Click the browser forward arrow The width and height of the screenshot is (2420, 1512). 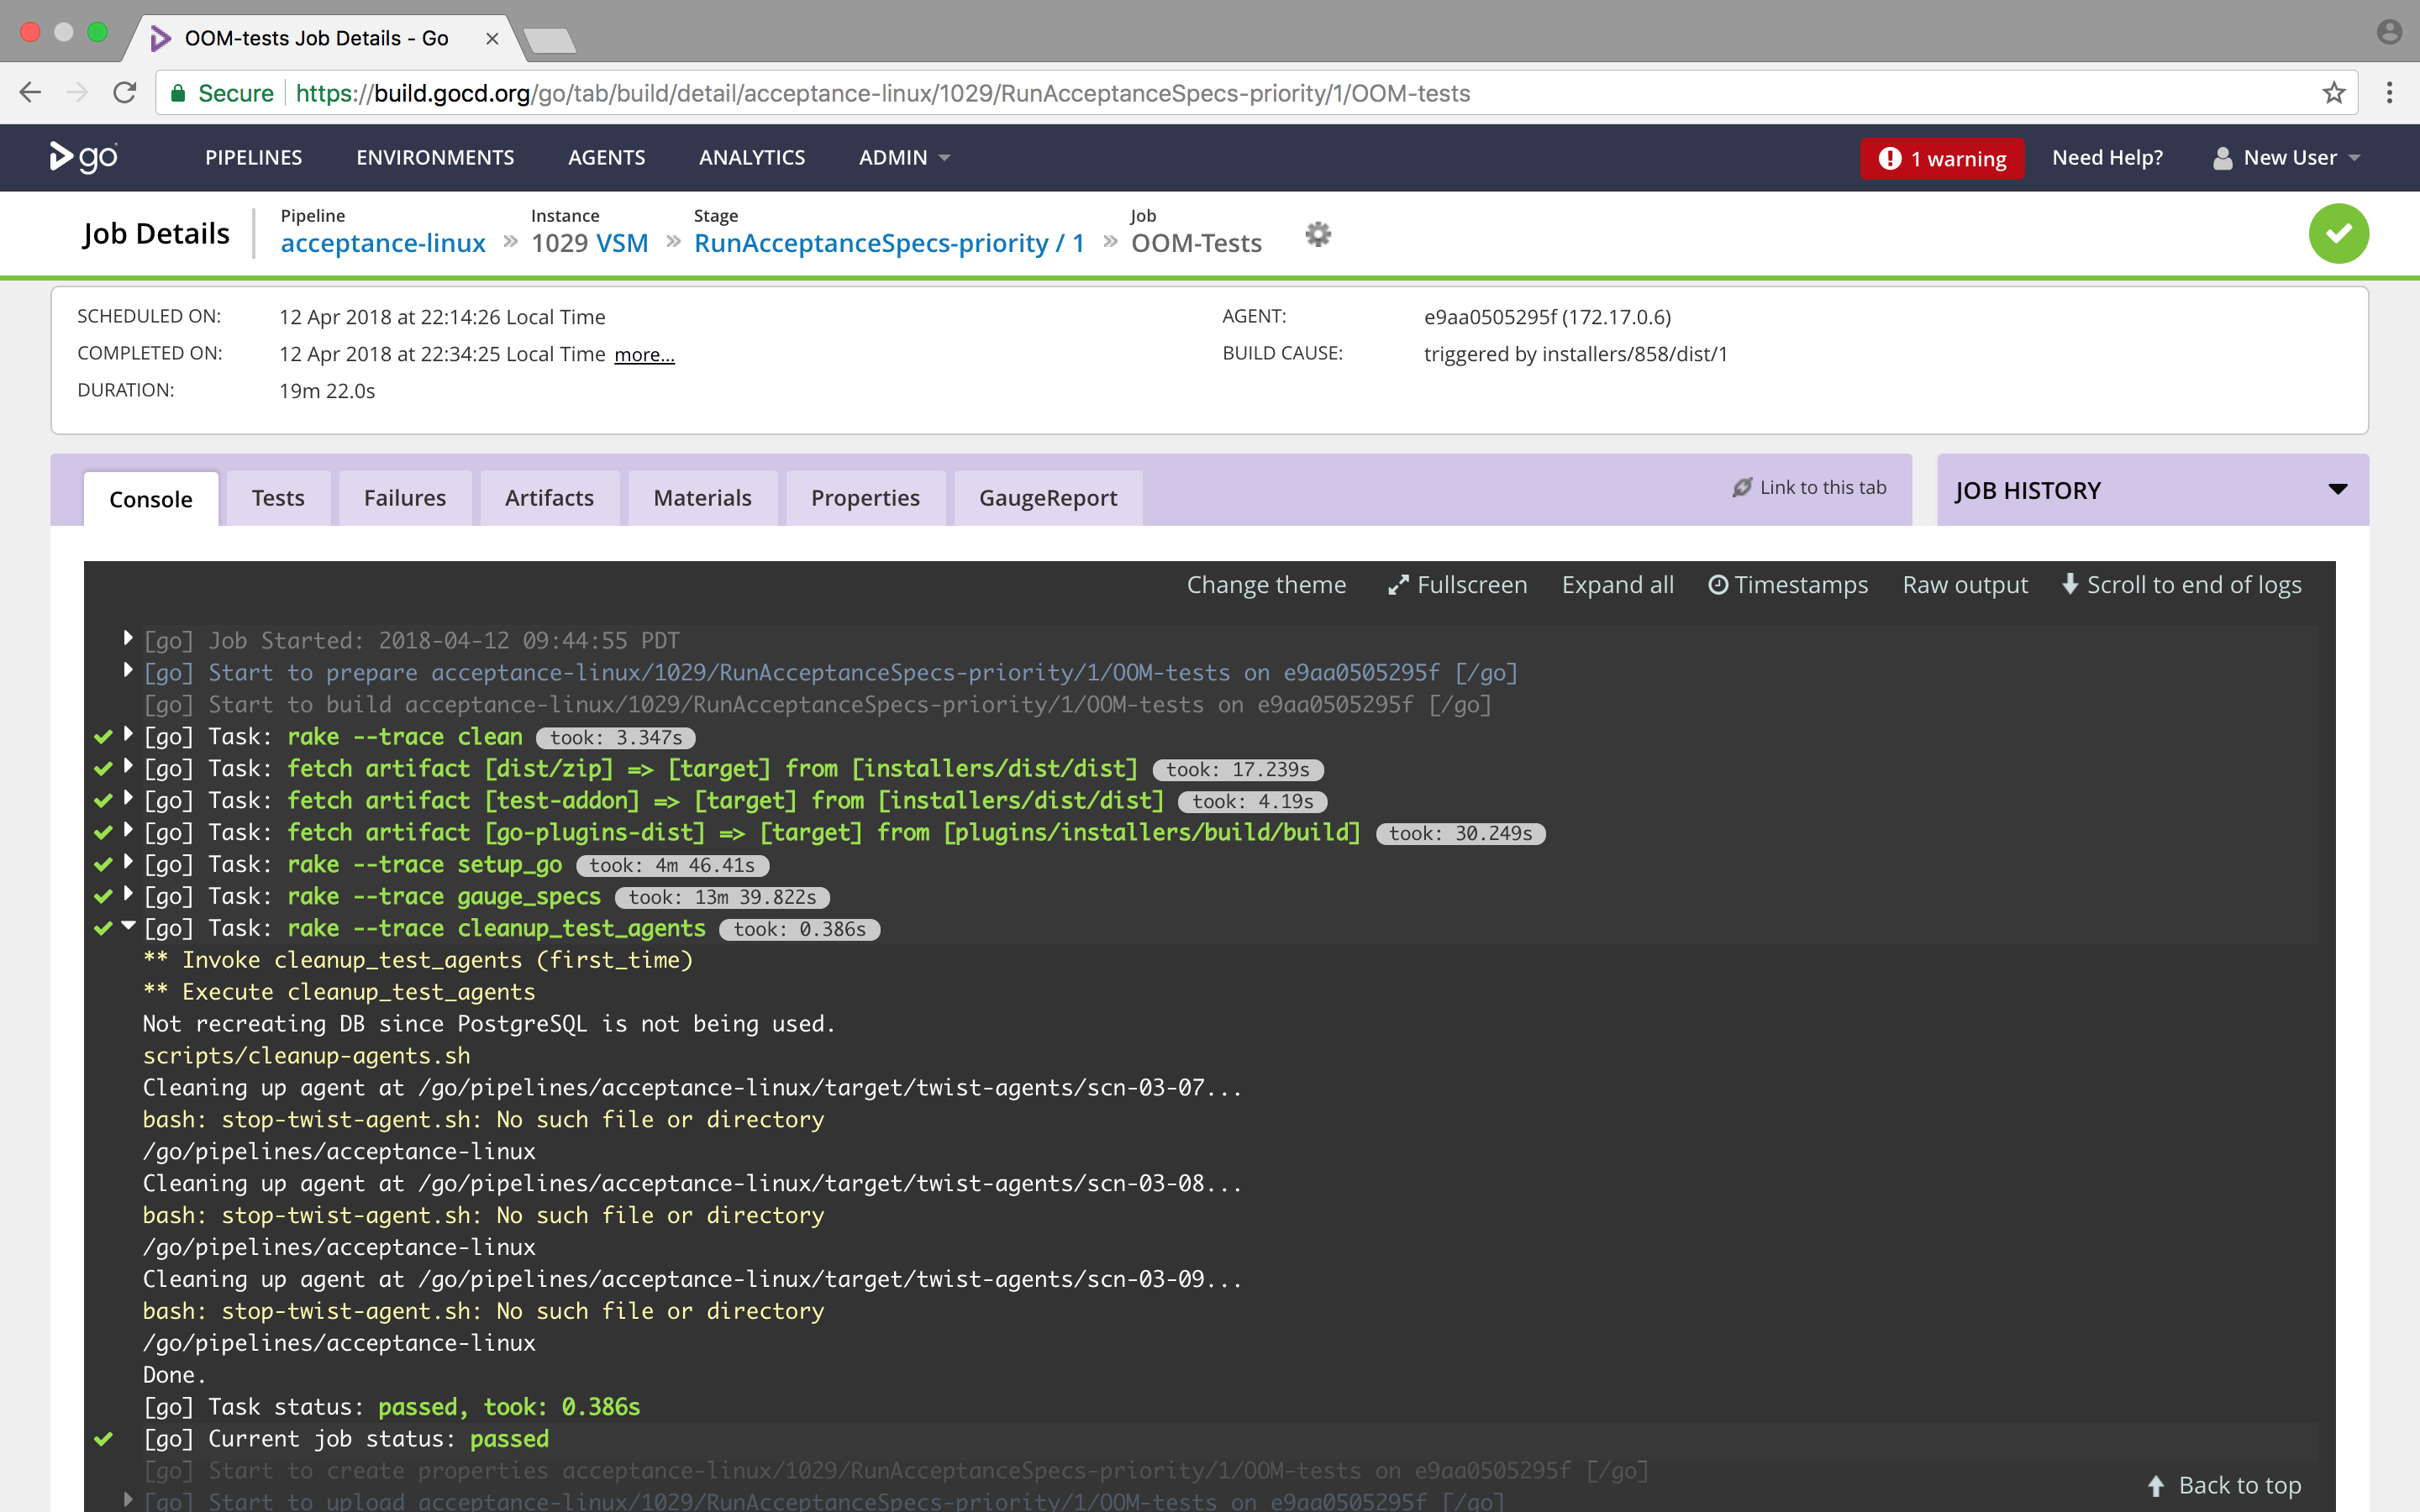point(77,93)
